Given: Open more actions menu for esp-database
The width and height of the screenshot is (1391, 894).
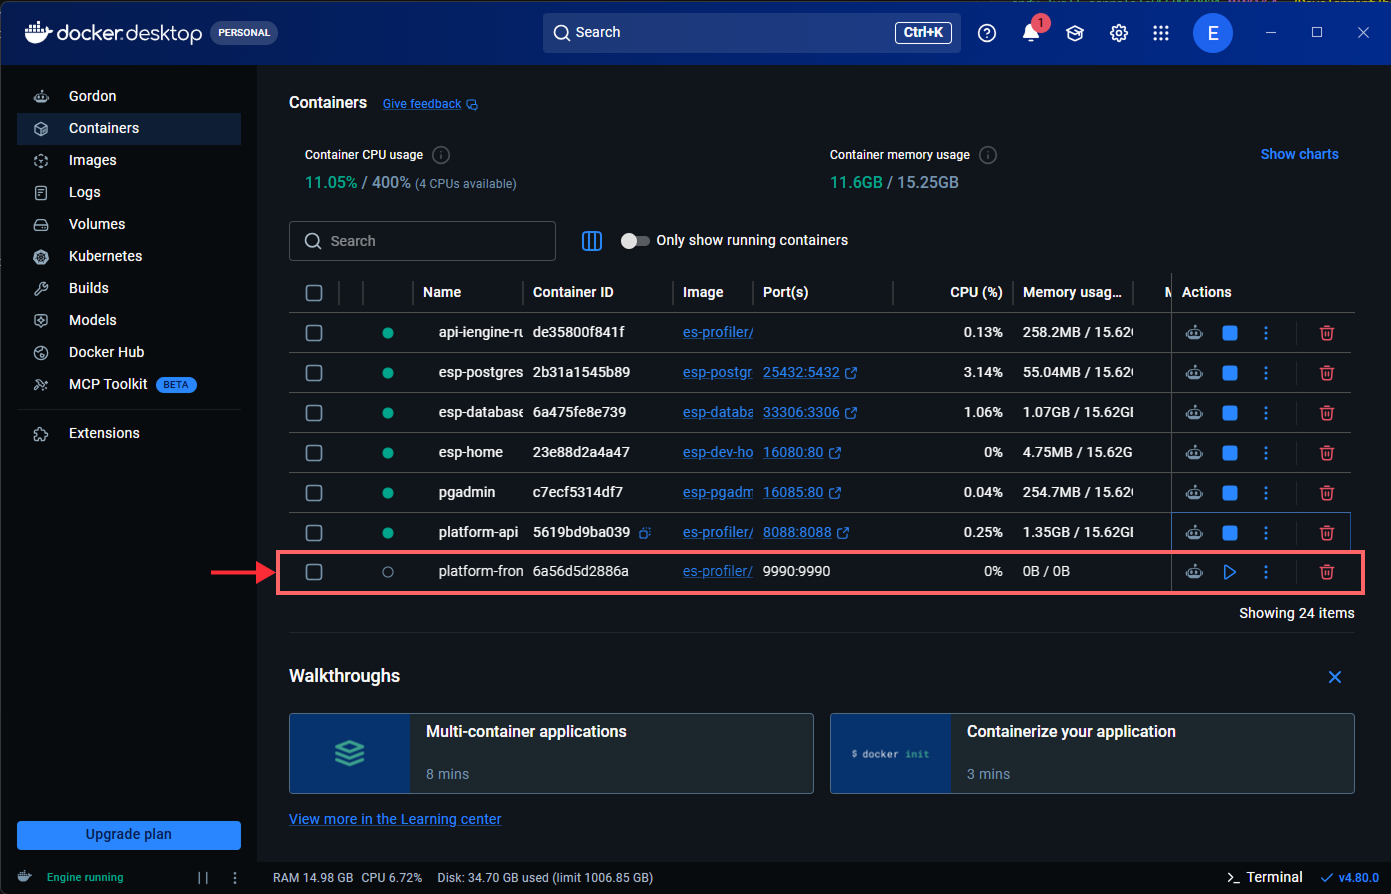Looking at the screenshot, I should click(x=1266, y=413).
